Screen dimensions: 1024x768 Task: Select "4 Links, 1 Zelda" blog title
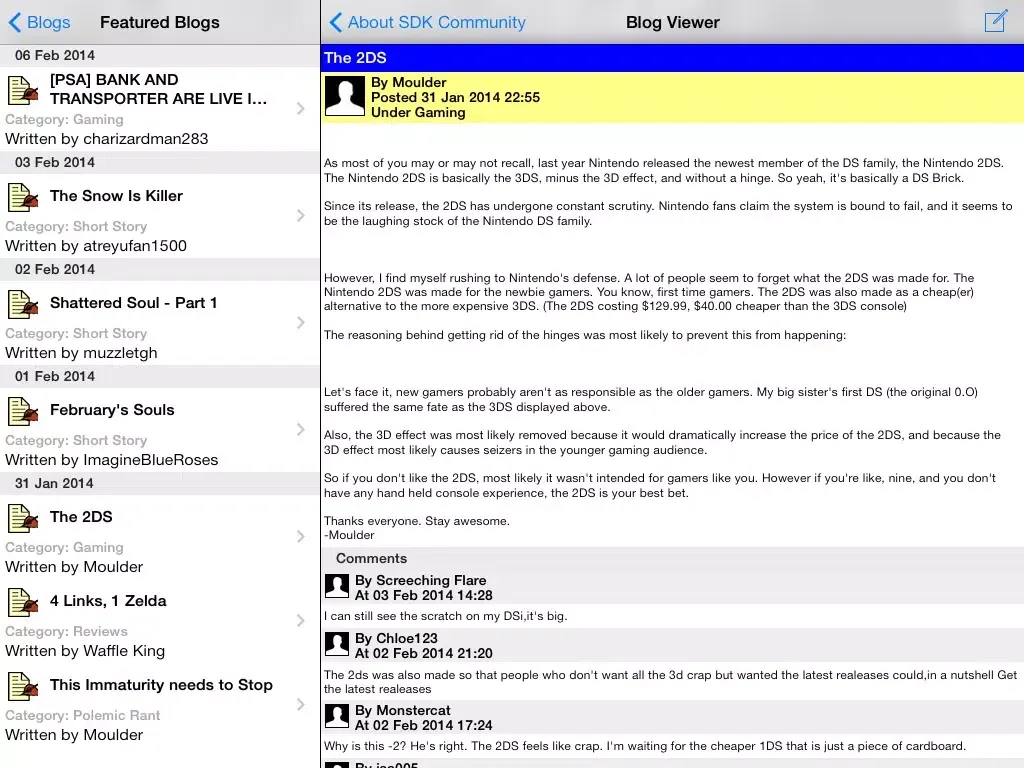(108, 601)
